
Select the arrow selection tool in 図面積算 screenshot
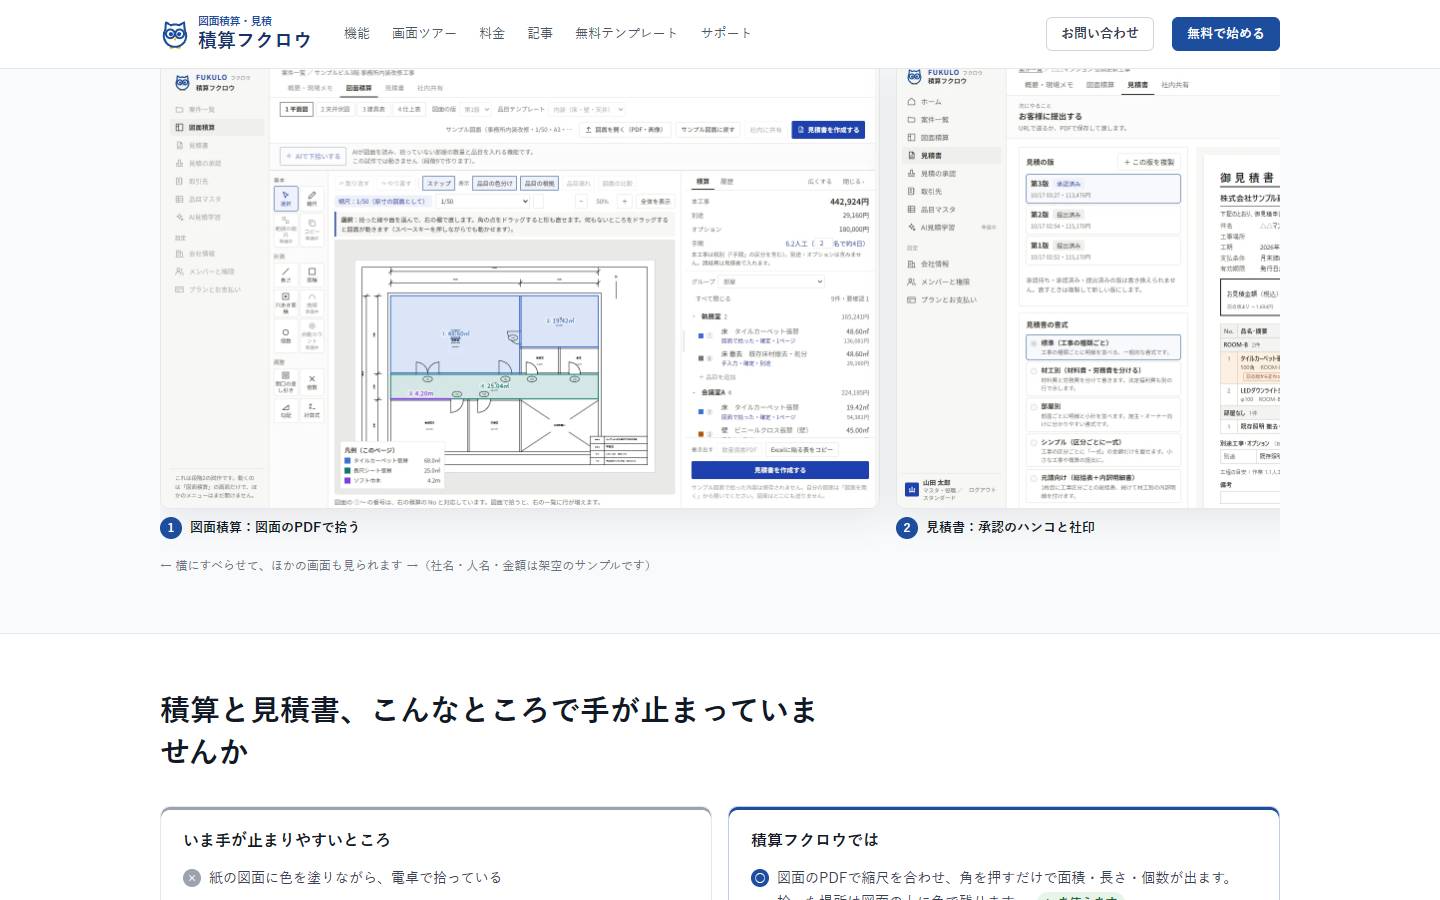click(286, 198)
